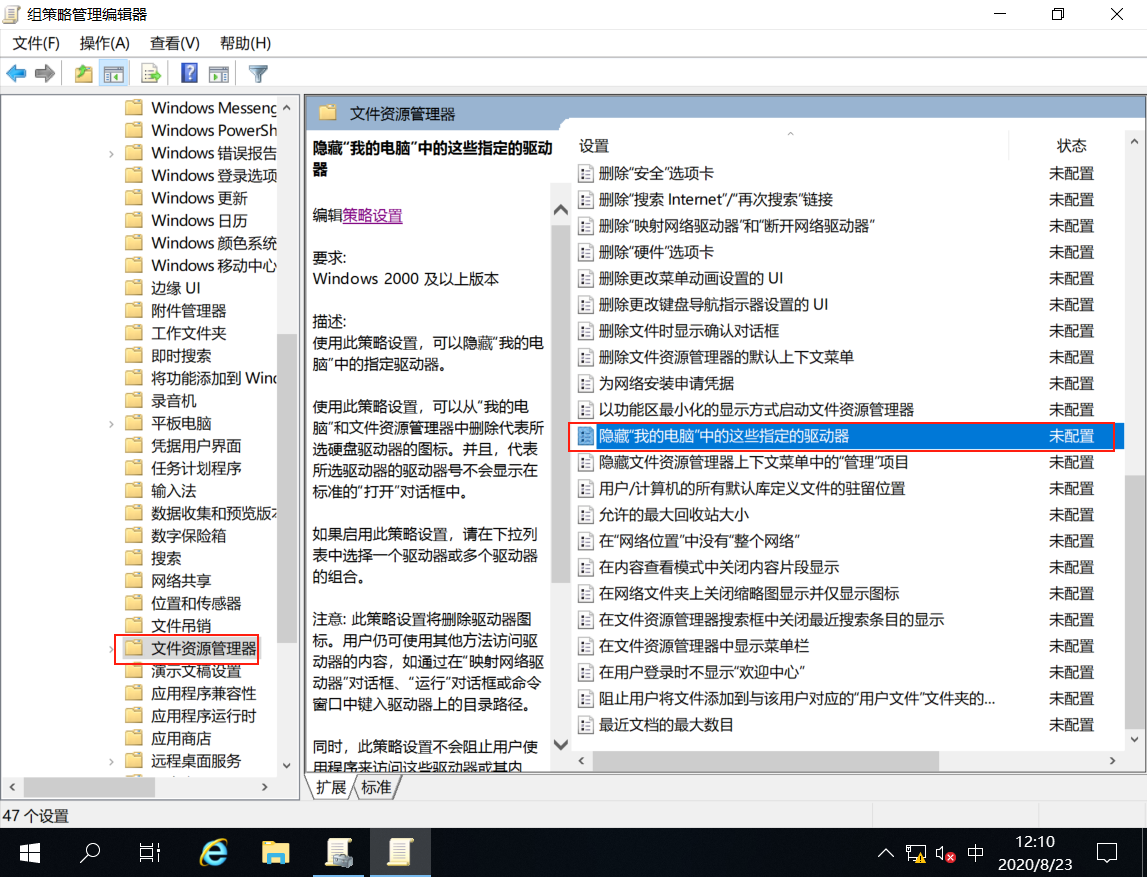
Task: Expand the 远程桌面服务 tree node
Action: pyautogui.click(x=111, y=761)
